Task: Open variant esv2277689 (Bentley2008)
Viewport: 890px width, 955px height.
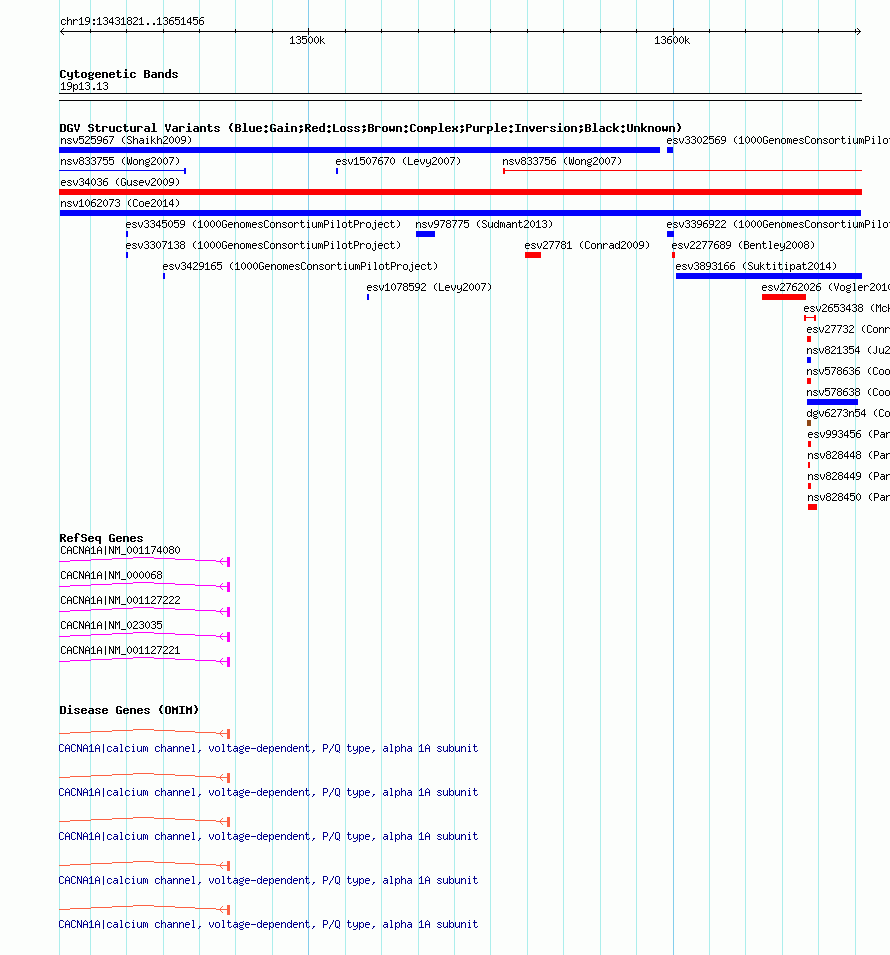Action: [743, 245]
